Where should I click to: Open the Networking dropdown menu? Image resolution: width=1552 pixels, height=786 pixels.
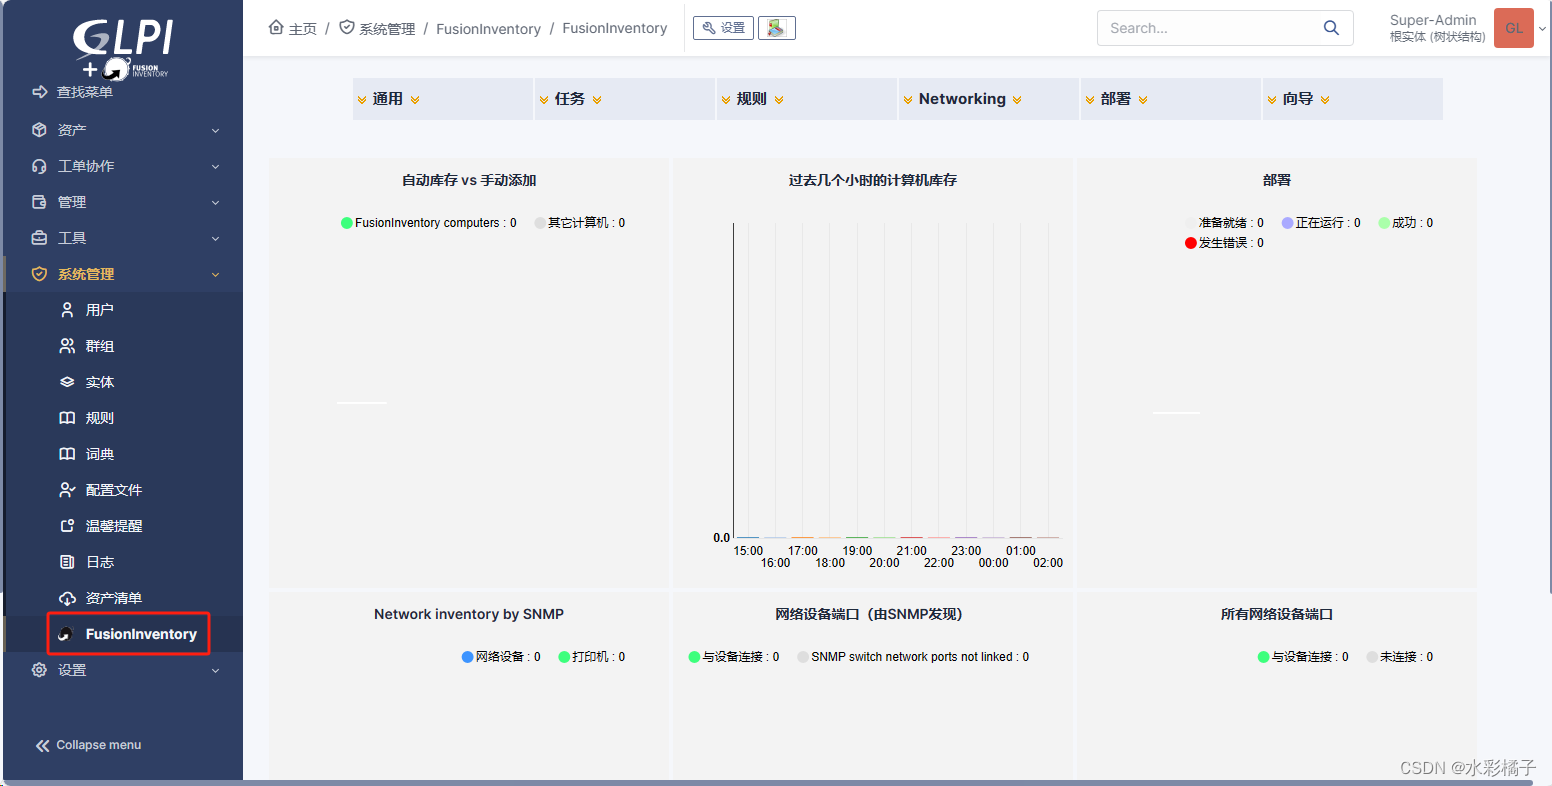[x=989, y=99]
